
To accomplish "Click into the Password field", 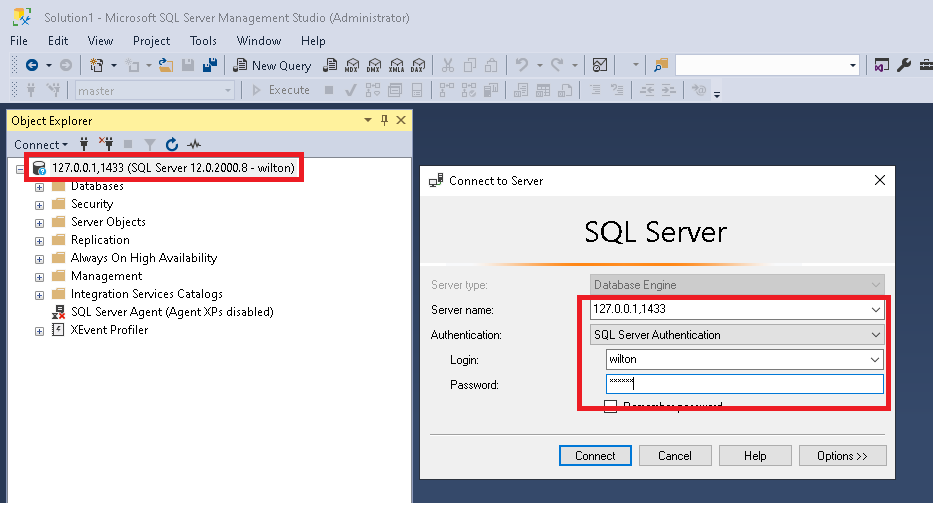I will (744, 384).
